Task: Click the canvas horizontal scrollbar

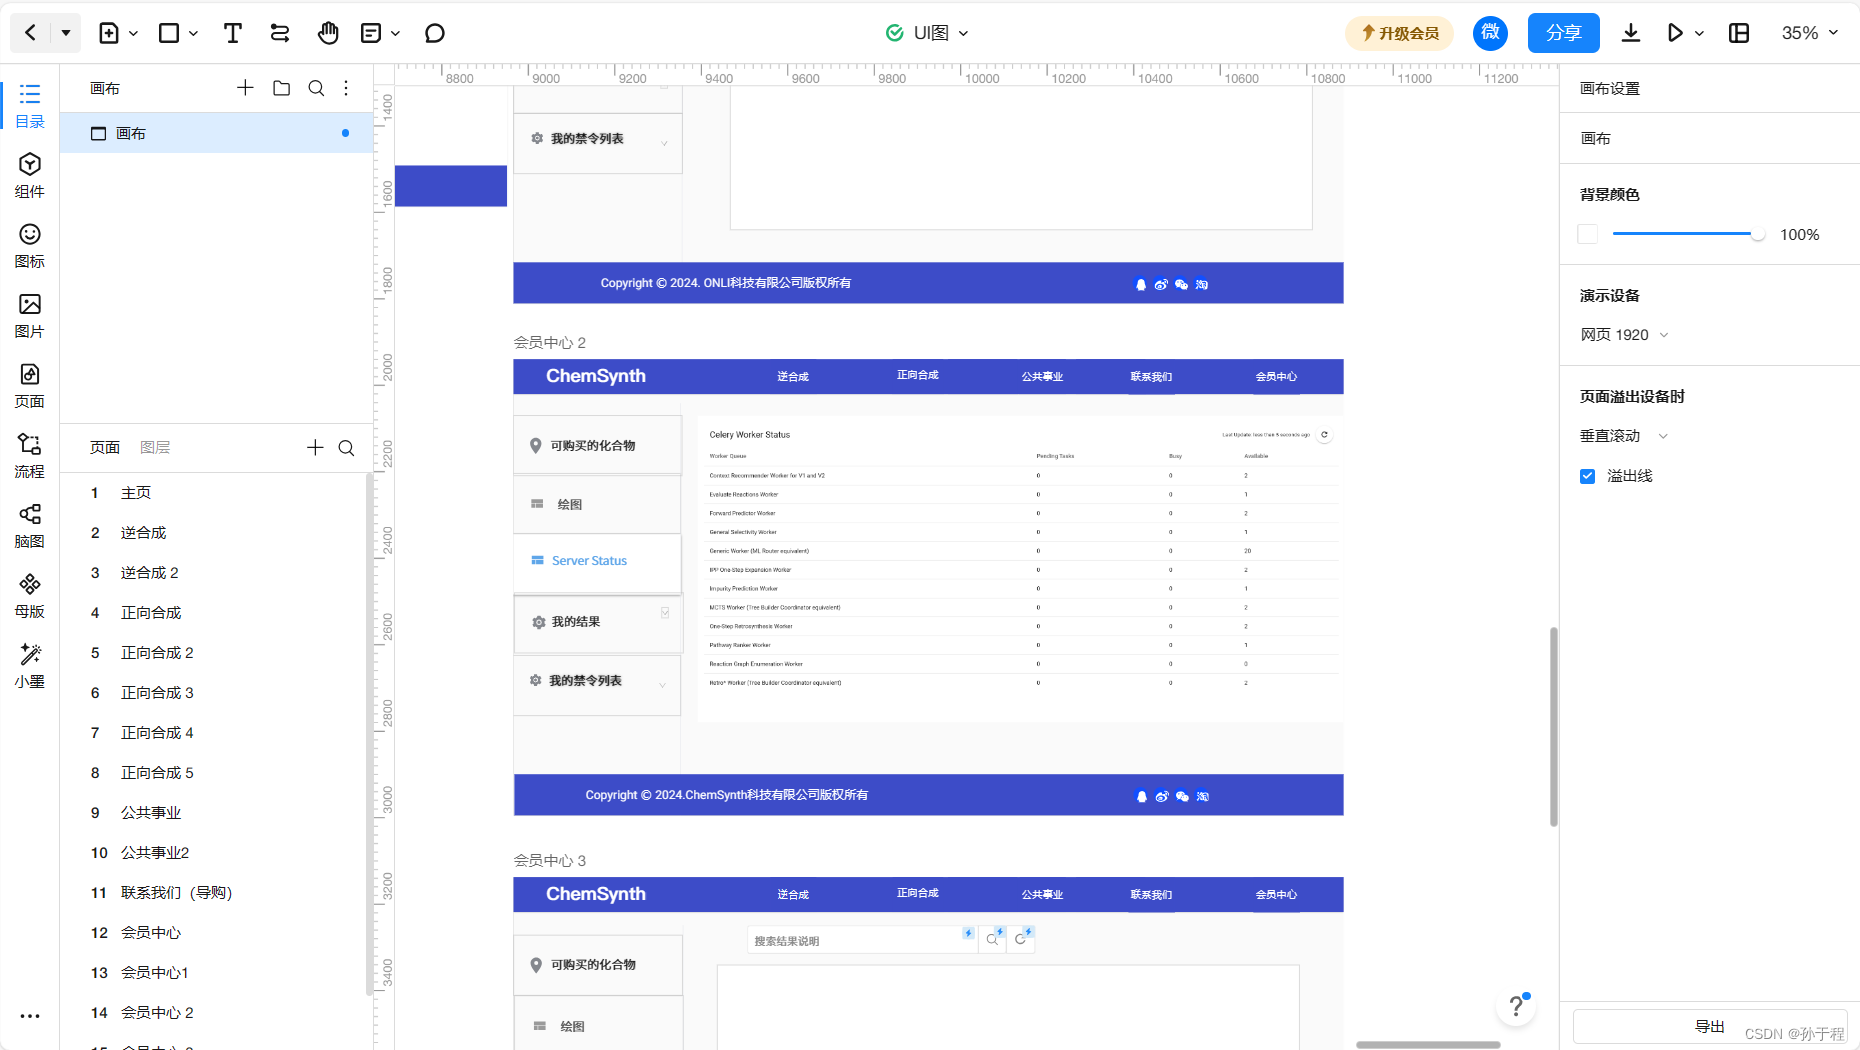Action: coord(1428,1044)
